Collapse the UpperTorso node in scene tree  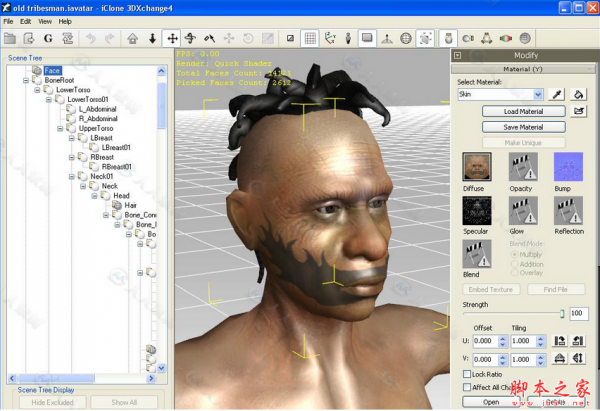point(59,129)
